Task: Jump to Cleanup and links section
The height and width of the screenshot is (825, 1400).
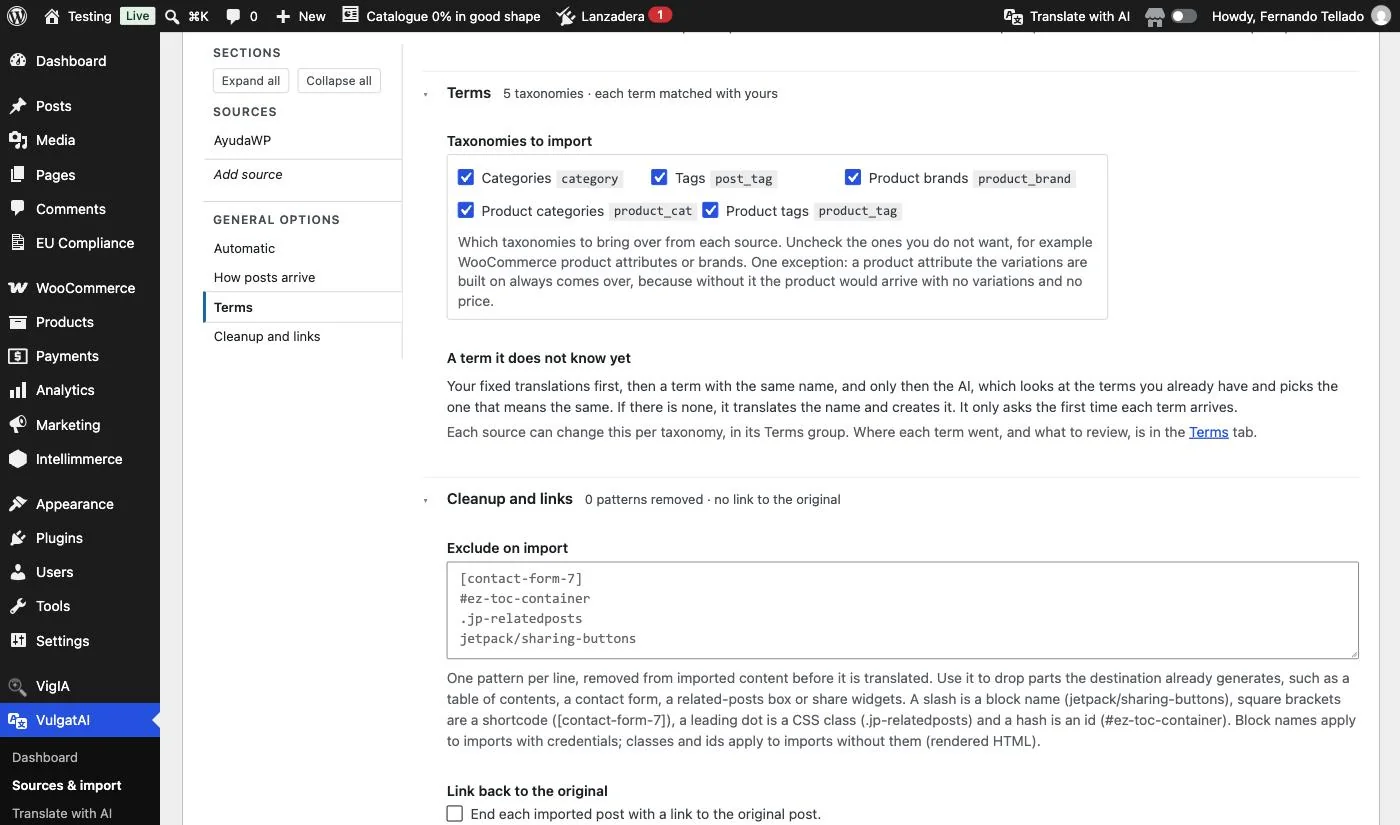Action: tap(267, 336)
